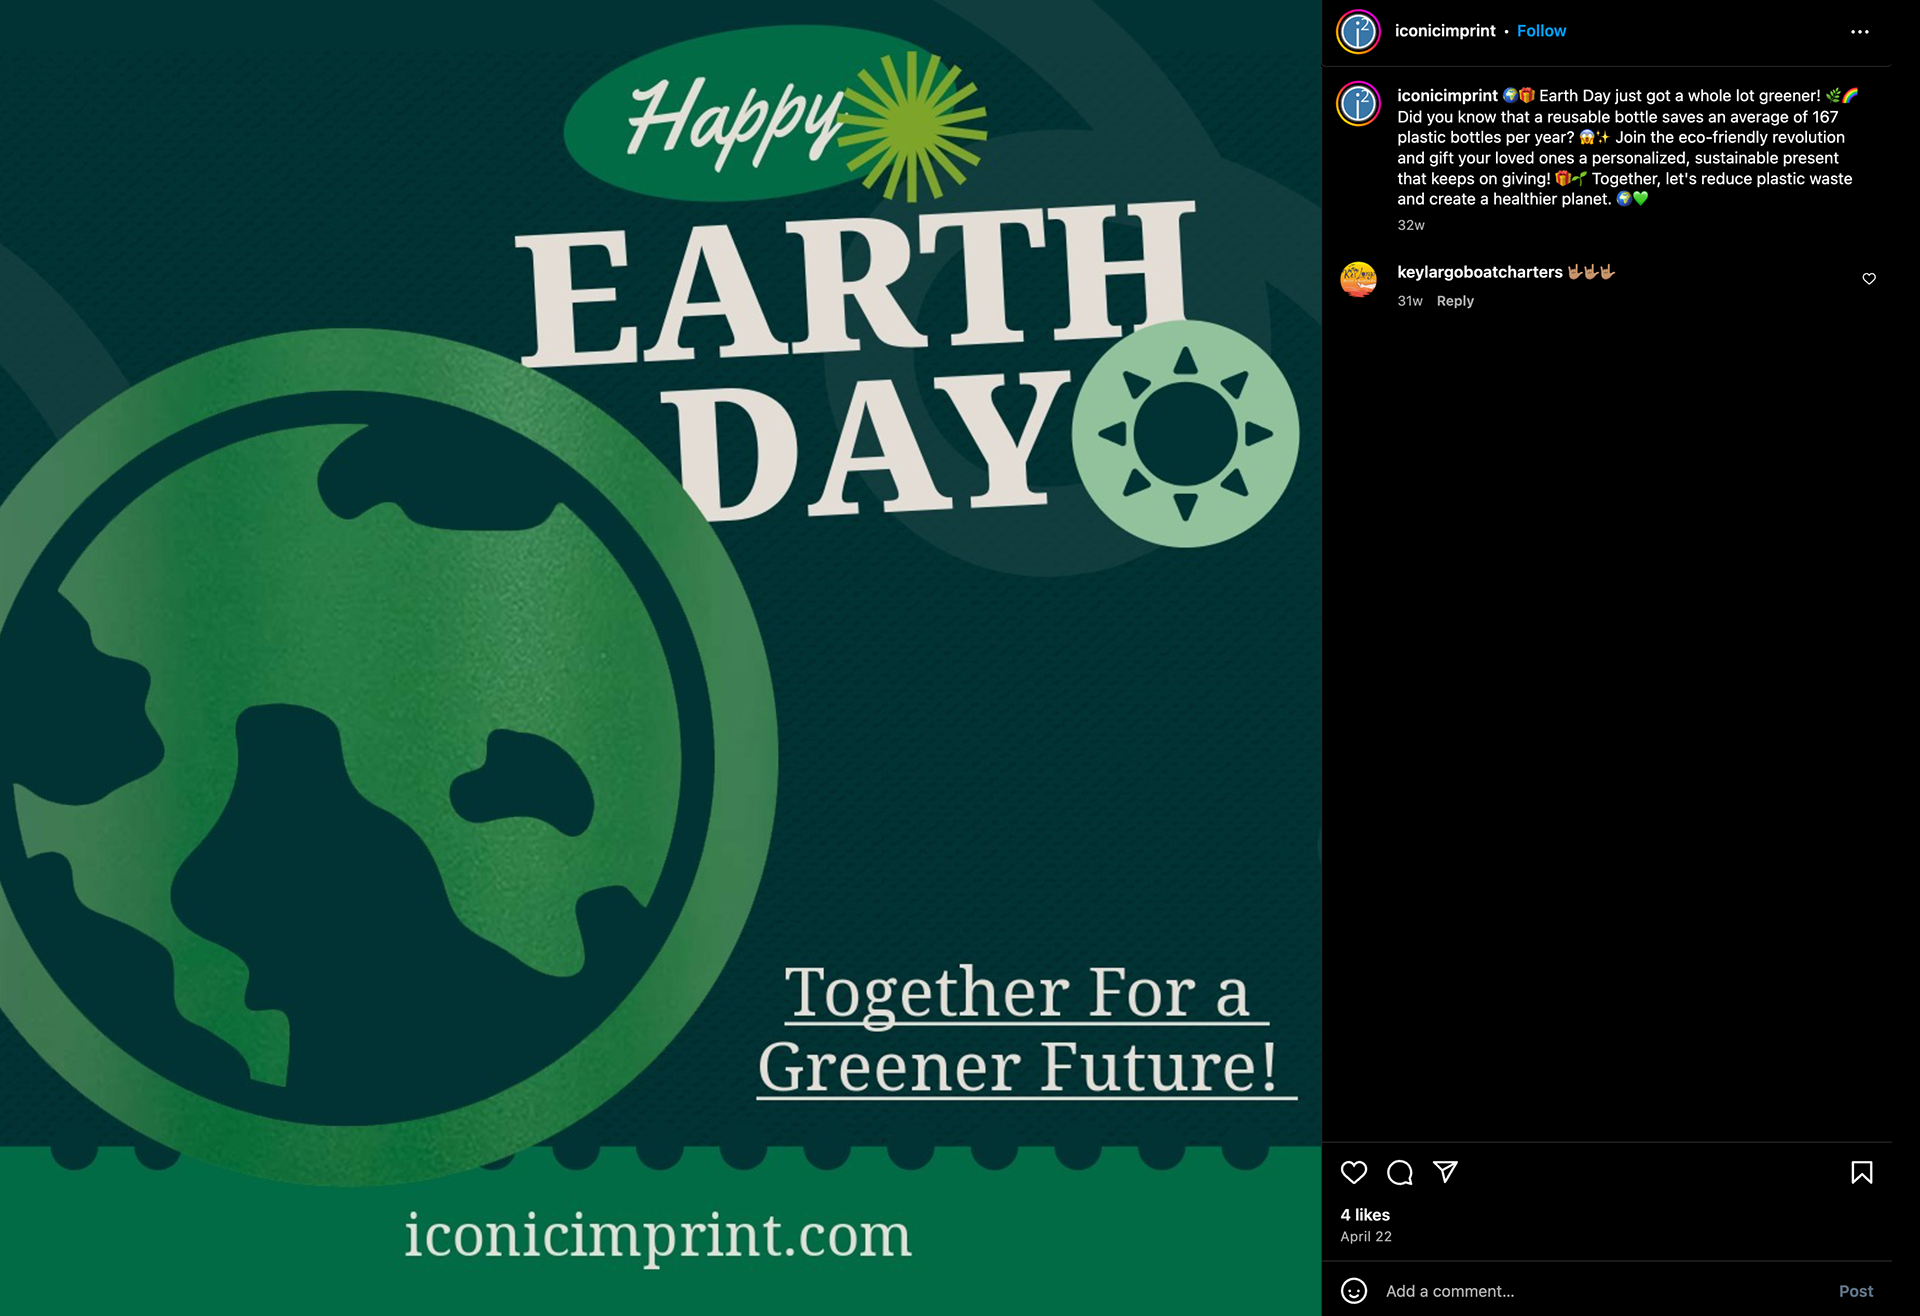1920x1316 pixels.
Task: Click the Add a comment field
Action: (1600, 1291)
